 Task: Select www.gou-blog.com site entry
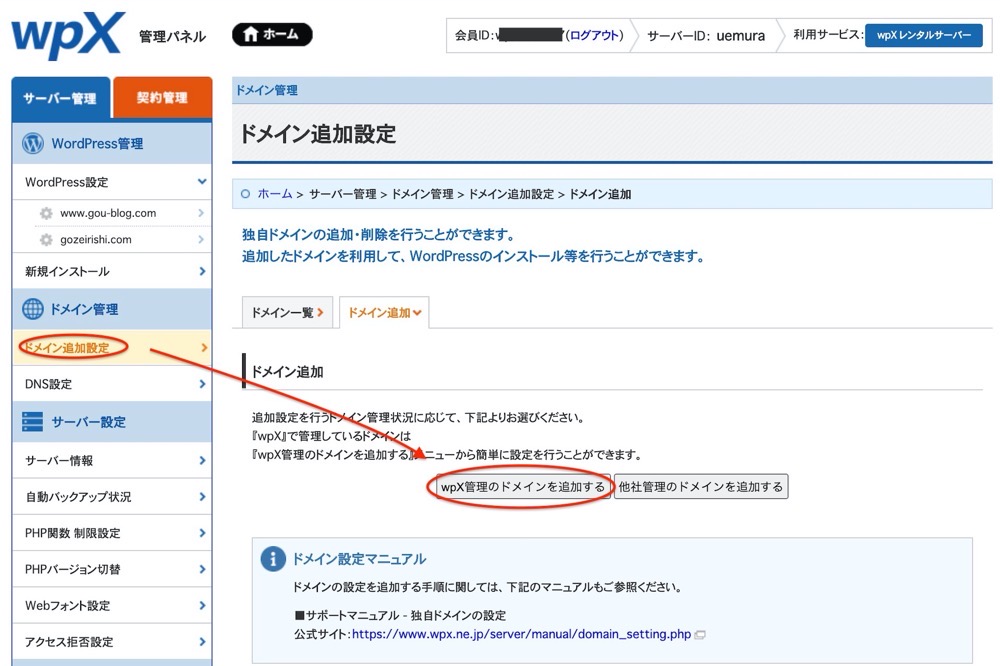(108, 213)
